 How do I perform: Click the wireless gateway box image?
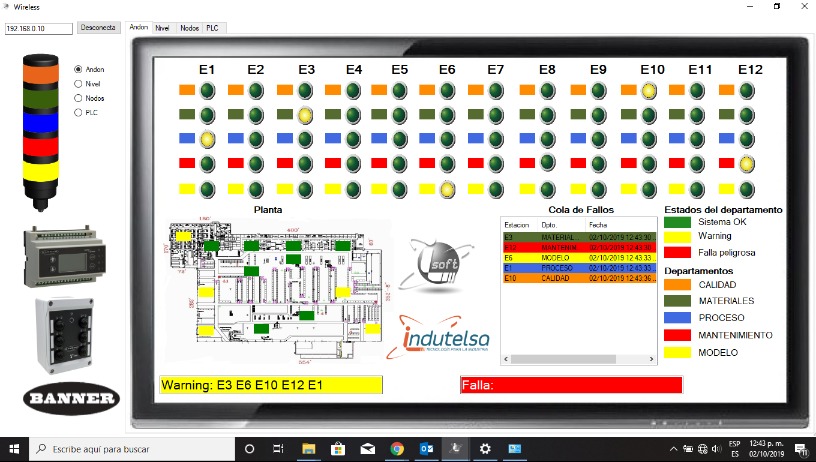[x=71, y=333]
